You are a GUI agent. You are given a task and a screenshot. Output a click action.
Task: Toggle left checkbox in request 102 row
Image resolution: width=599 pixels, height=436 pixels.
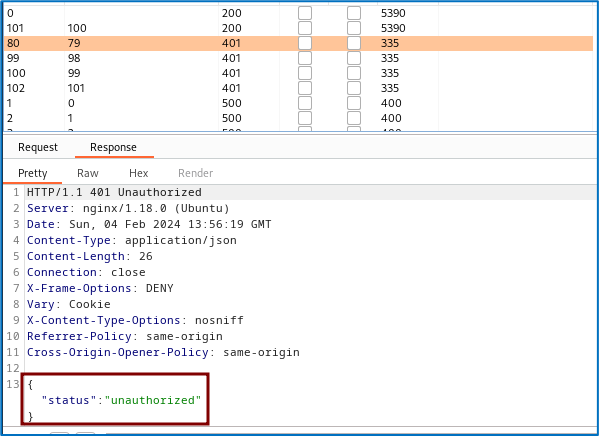pos(305,88)
